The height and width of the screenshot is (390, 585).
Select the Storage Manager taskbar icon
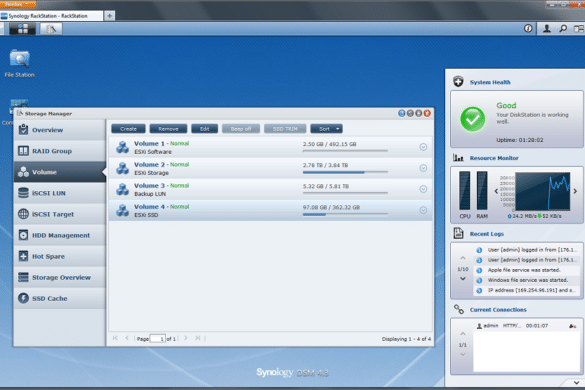(51, 29)
